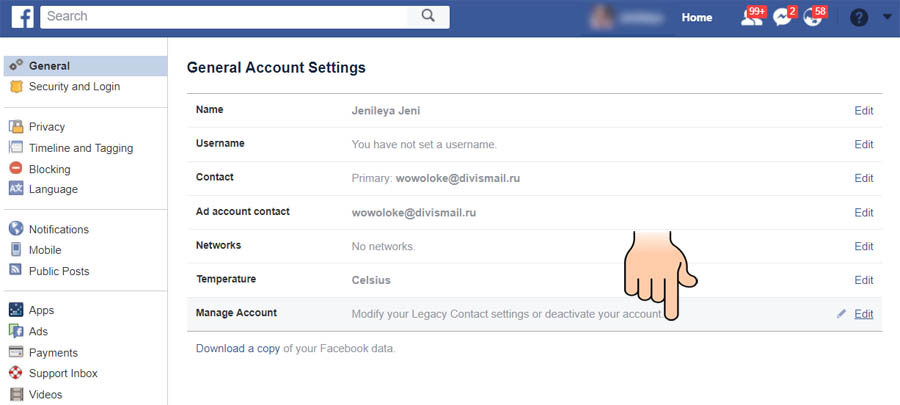Click the Temperature row label

tap(226, 279)
